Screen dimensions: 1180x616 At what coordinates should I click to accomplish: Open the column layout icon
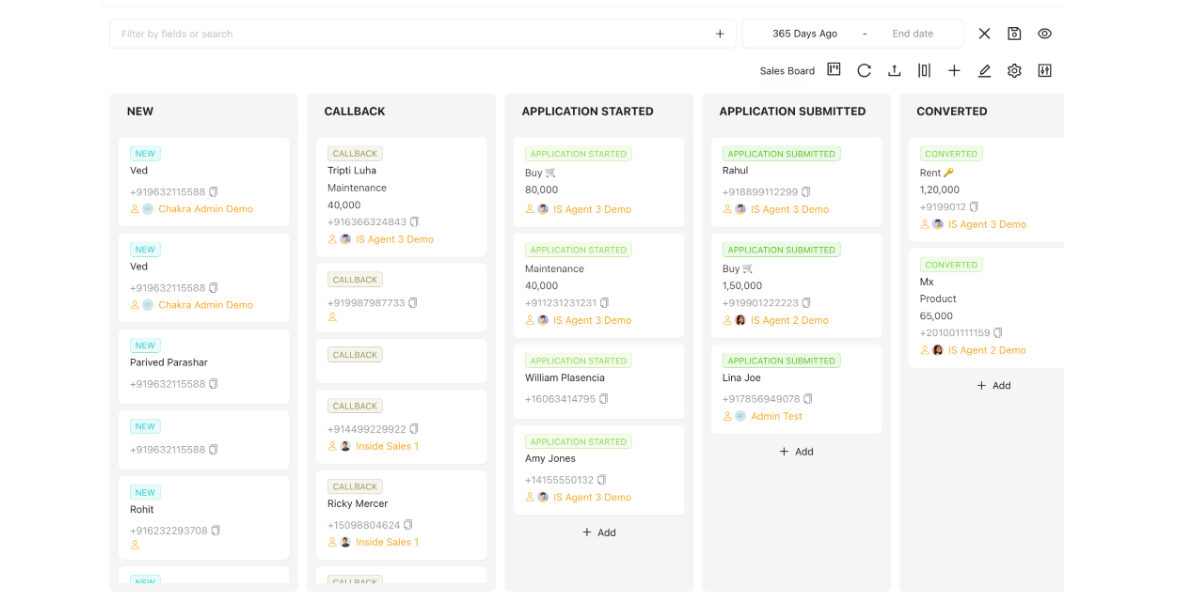tap(924, 70)
